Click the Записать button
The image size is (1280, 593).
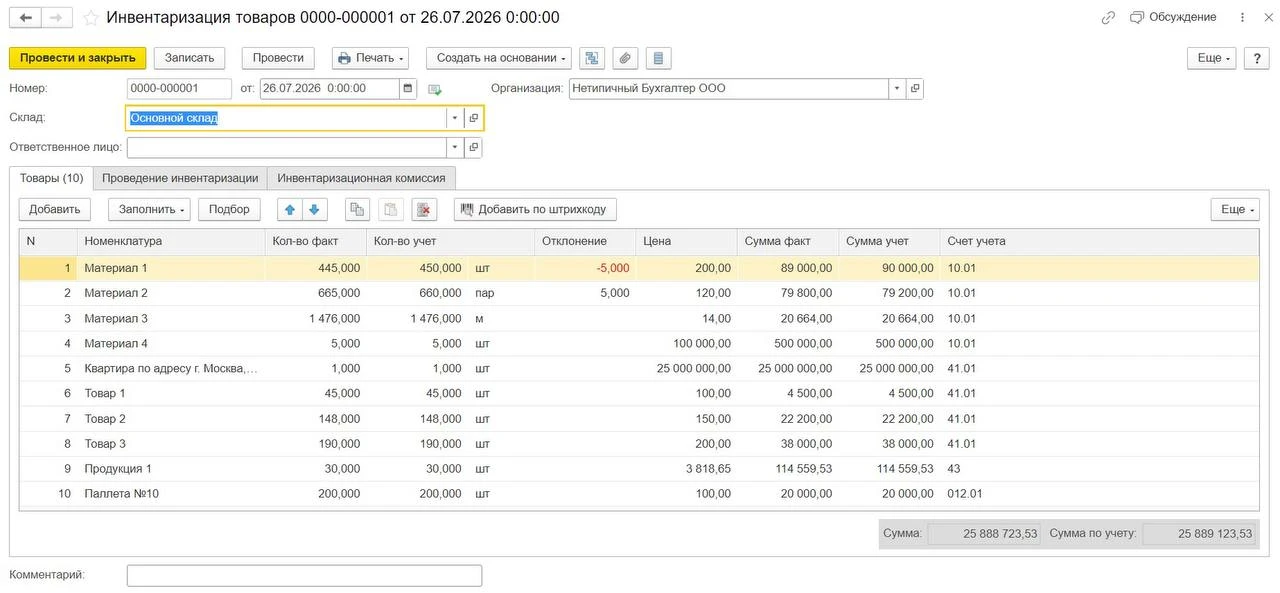190,58
